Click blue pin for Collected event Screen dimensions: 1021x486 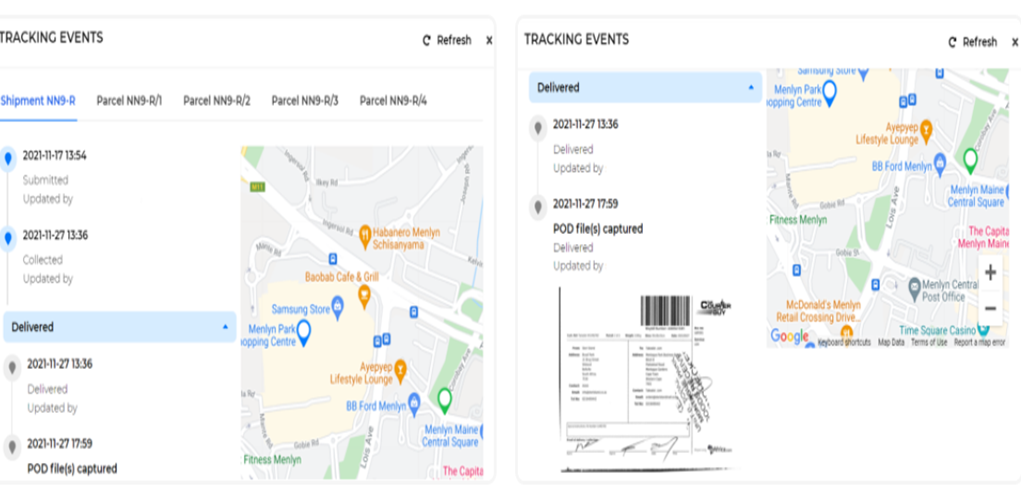point(9,237)
